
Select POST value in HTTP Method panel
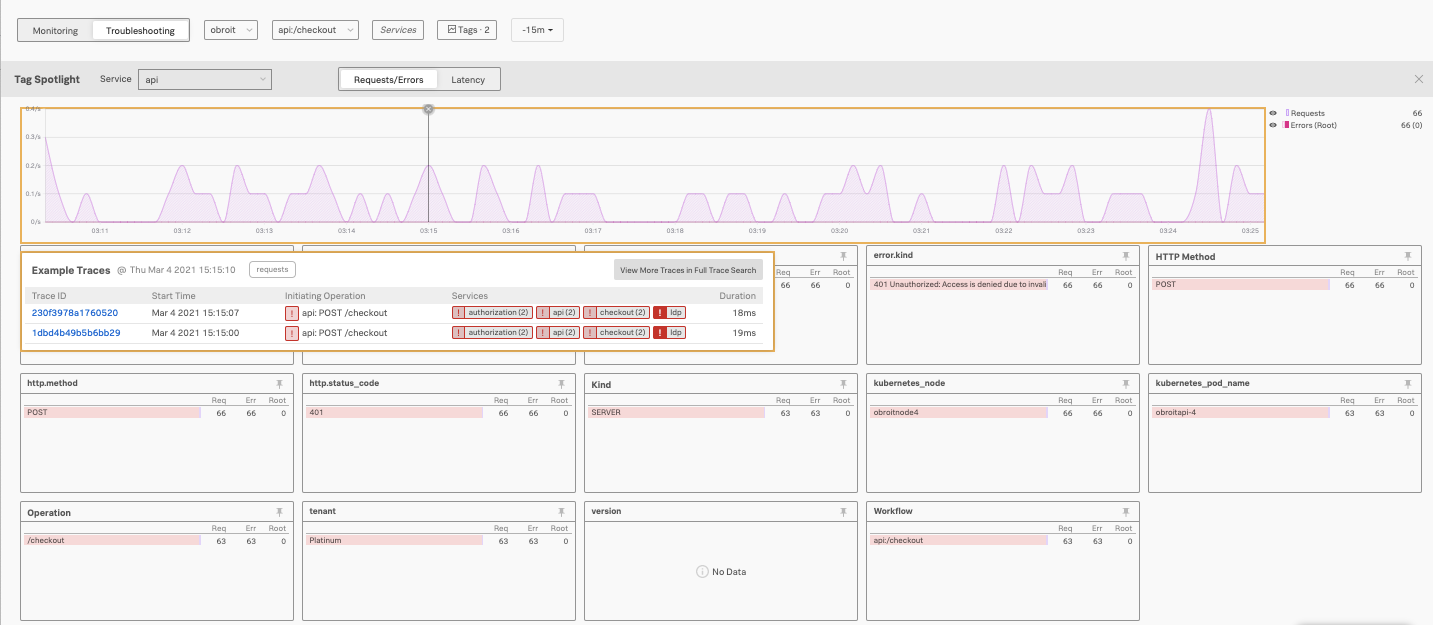(x=1241, y=285)
